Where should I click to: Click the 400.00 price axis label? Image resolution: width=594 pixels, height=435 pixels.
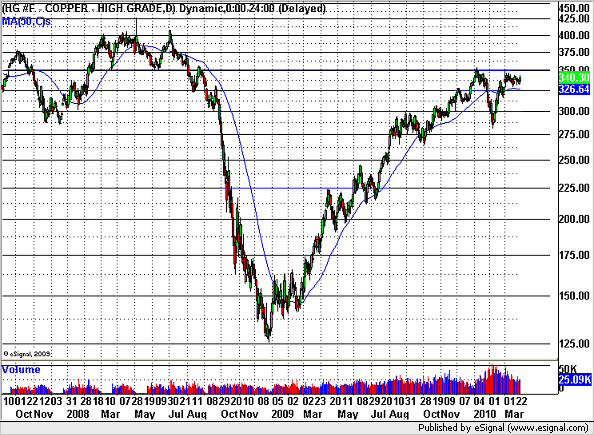pos(574,35)
